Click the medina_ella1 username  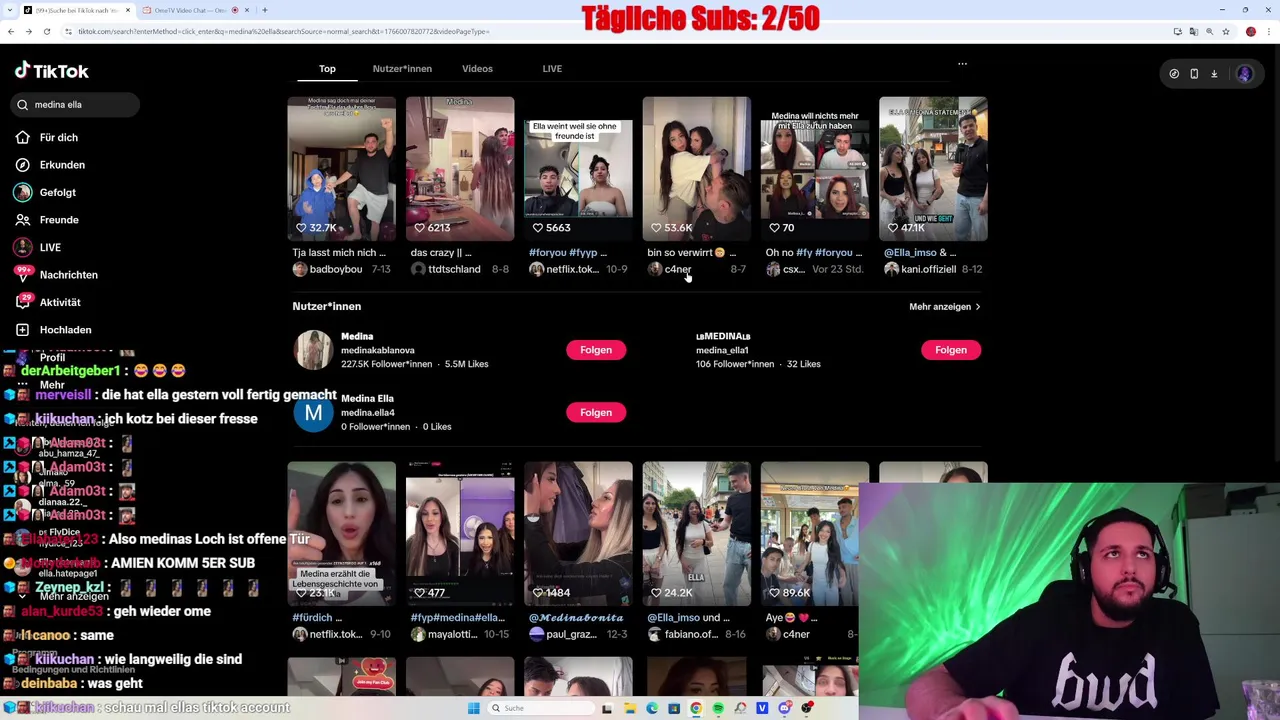coord(722,350)
